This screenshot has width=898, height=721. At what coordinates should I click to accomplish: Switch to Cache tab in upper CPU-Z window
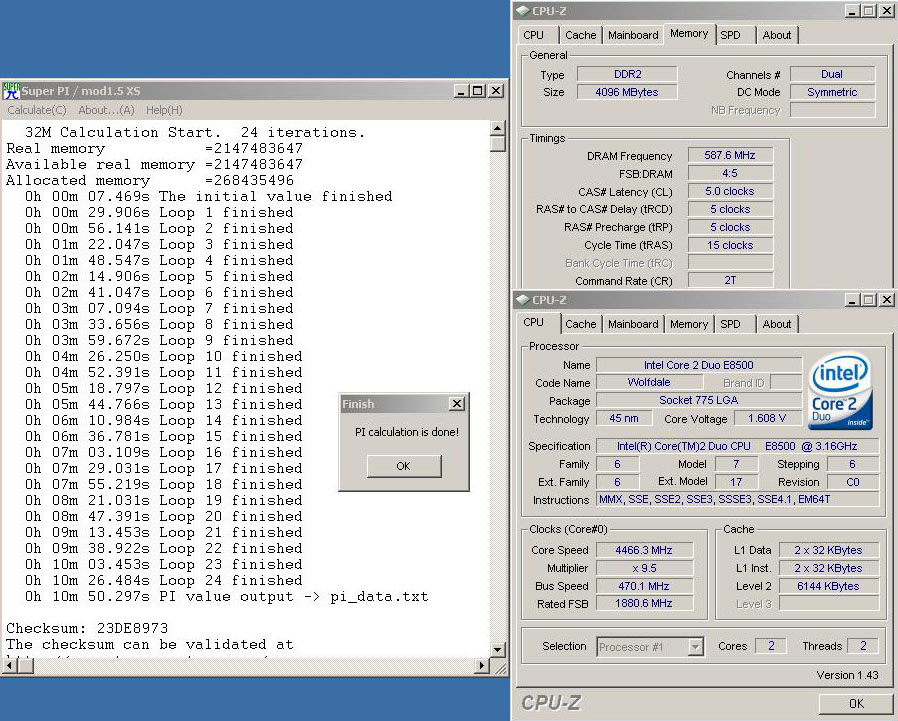point(581,35)
